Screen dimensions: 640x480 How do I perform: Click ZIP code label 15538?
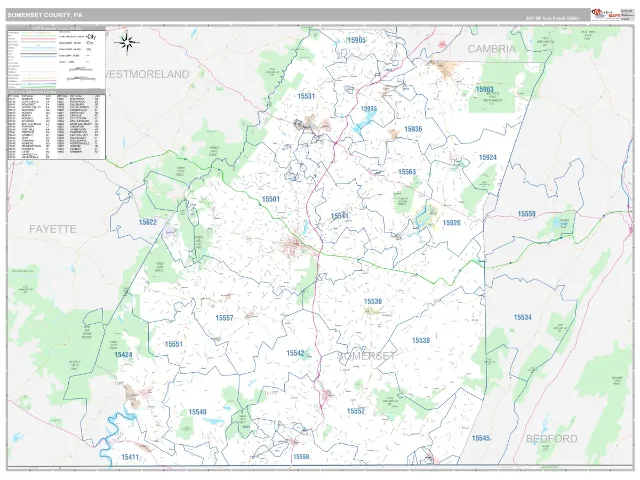[421, 340]
